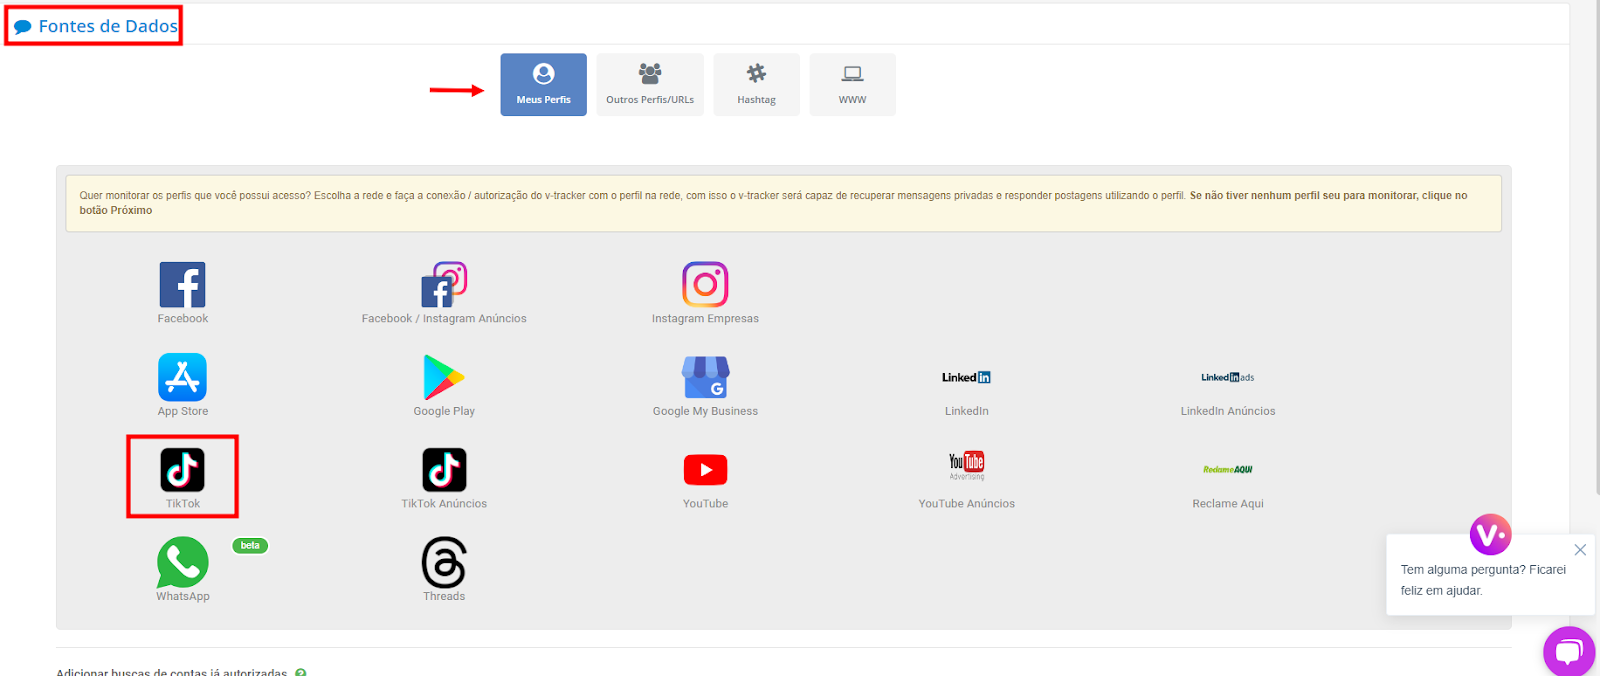Choose Facebook / Instagram Anúncios icon
Image resolution: width=1600 pixels, height=676 pixels.
444,285
